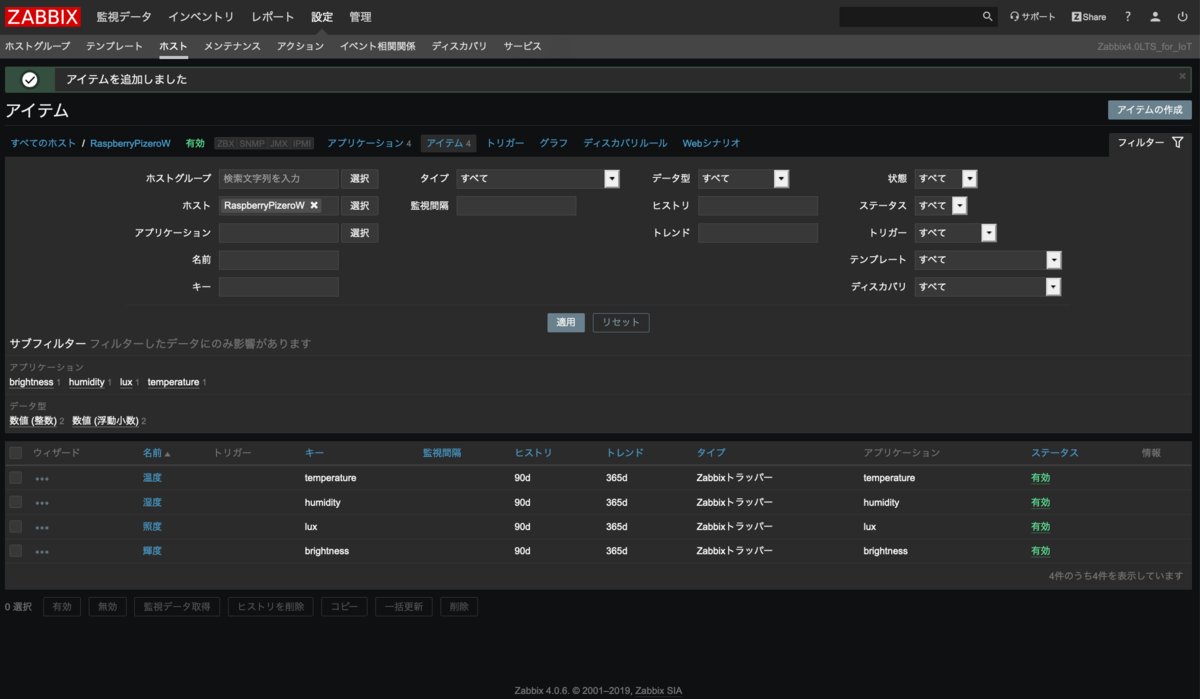1200x699 pixels.
Task: Open the レポート menu
Action: click(x=273, y=17)
